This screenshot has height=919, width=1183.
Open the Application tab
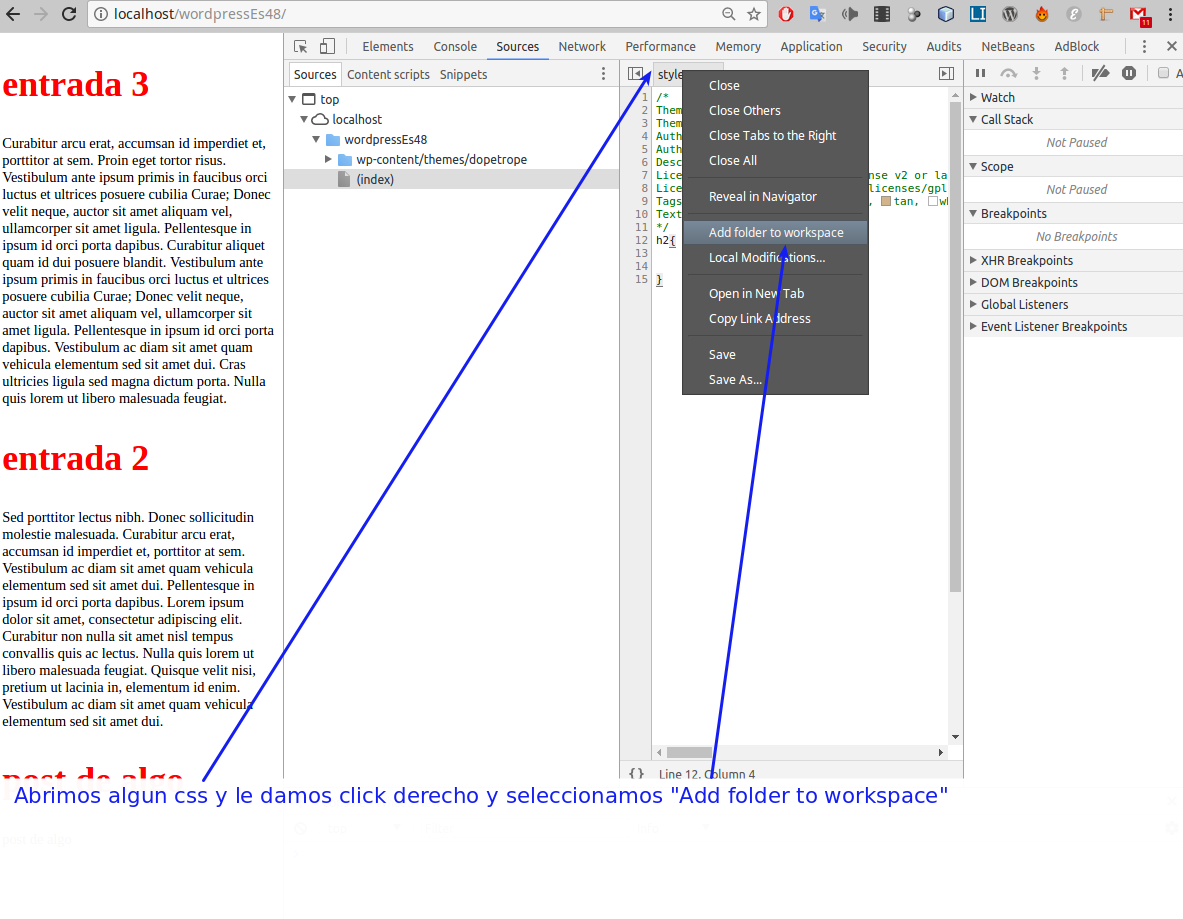(811, 46)
